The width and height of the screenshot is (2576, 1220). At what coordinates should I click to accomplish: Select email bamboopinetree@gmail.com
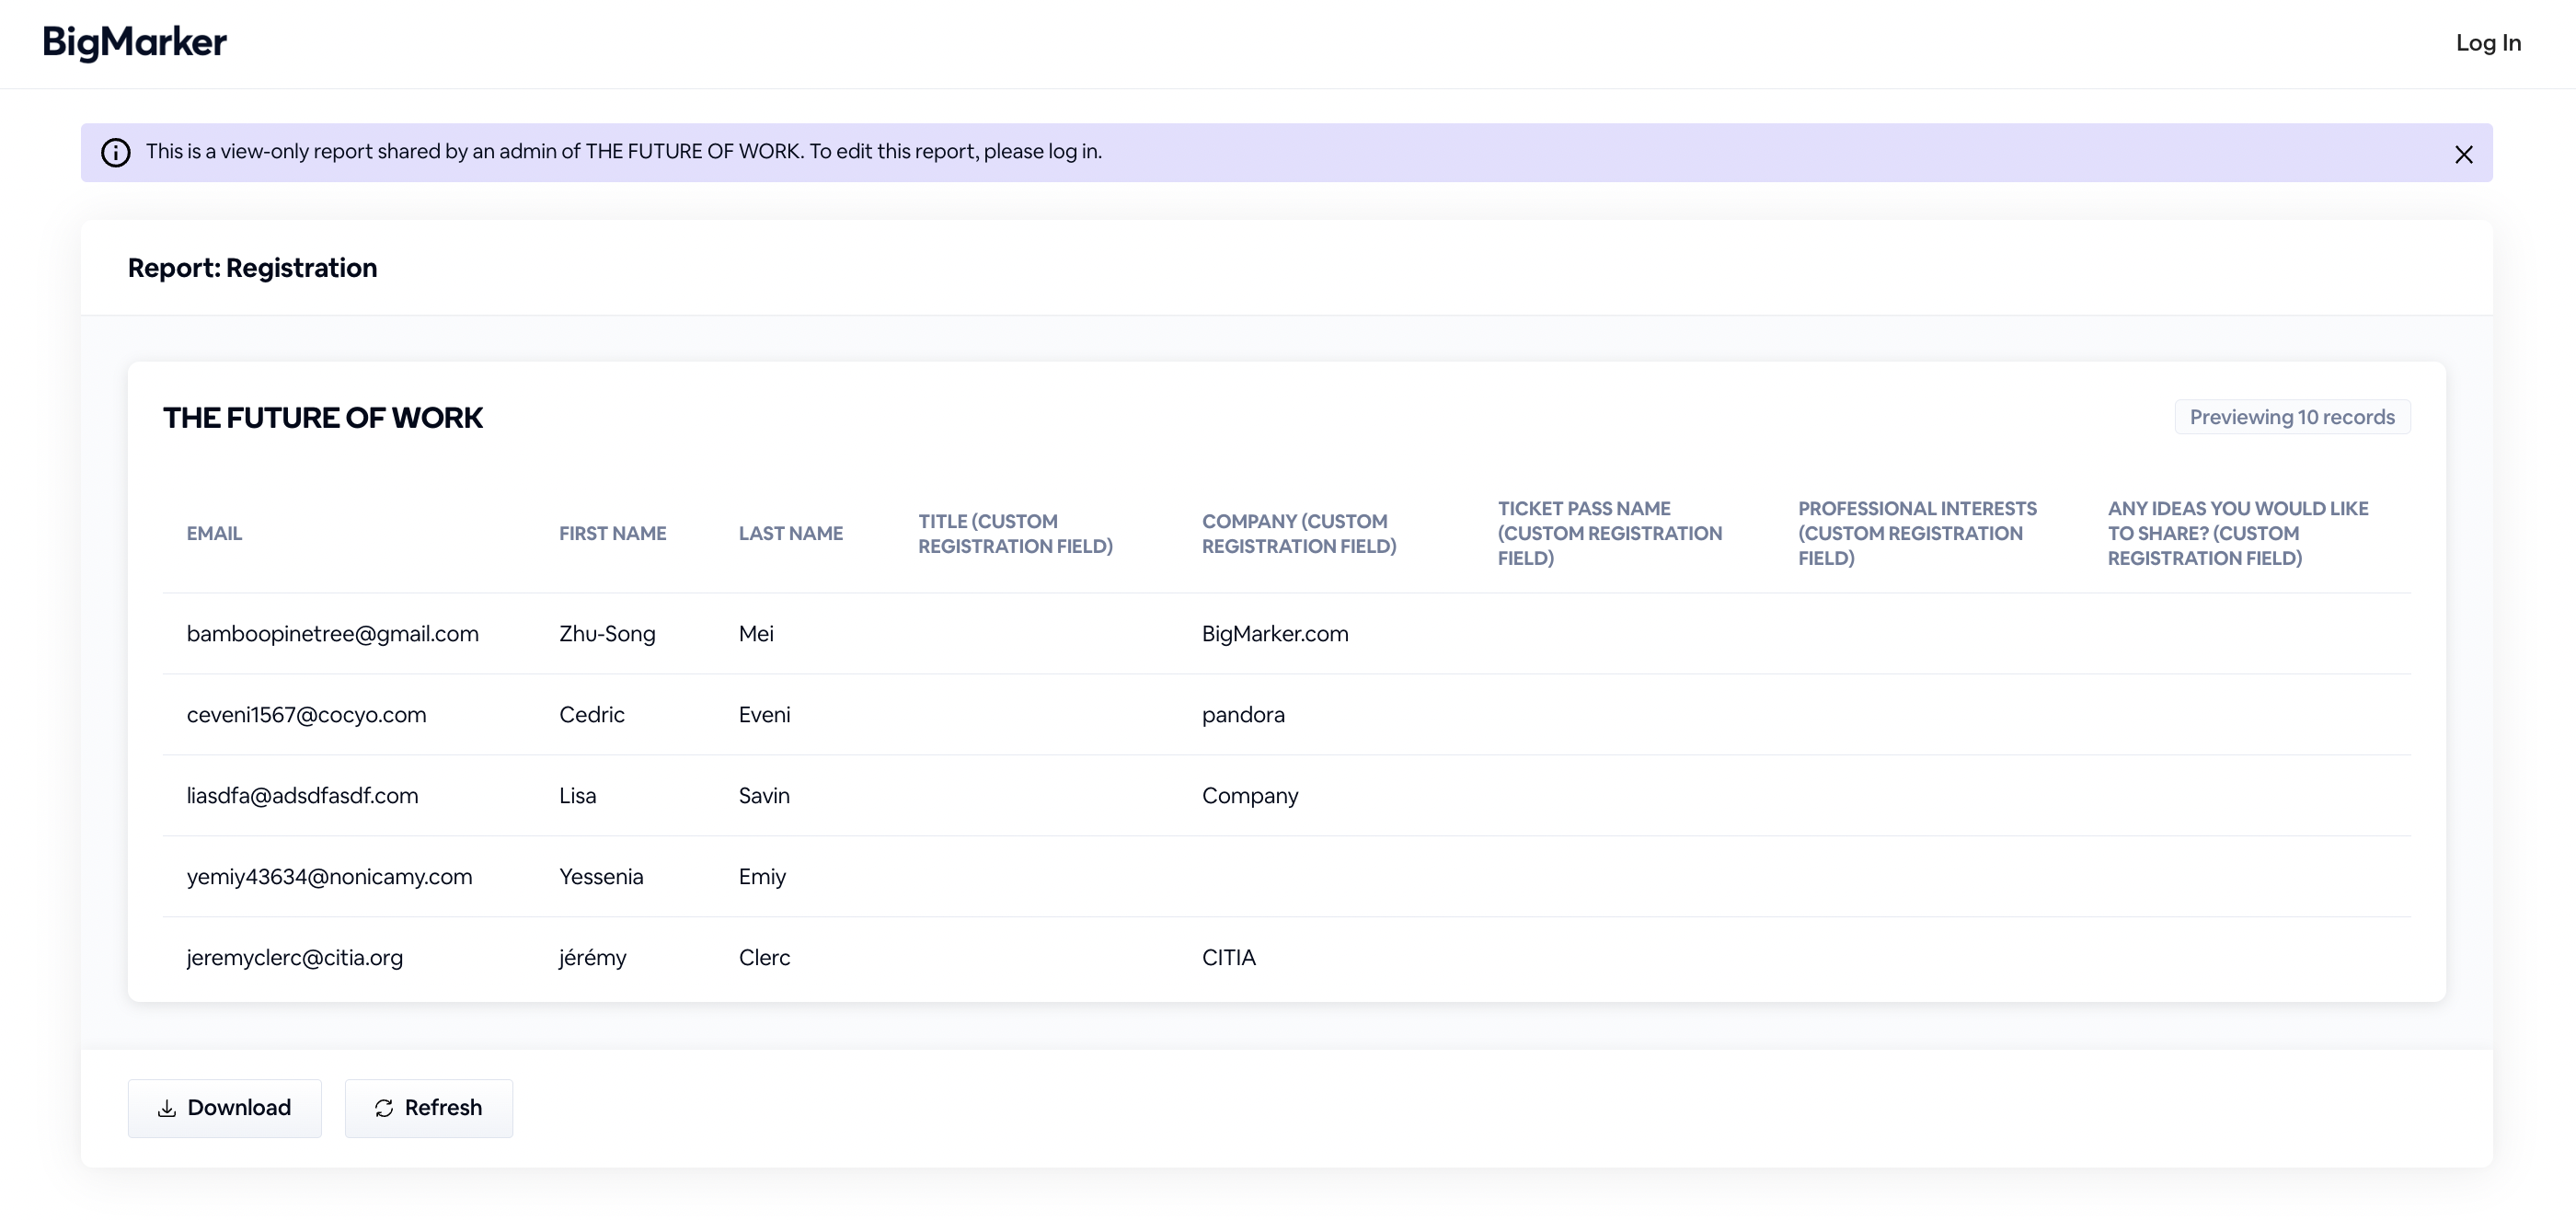point(333,634)
